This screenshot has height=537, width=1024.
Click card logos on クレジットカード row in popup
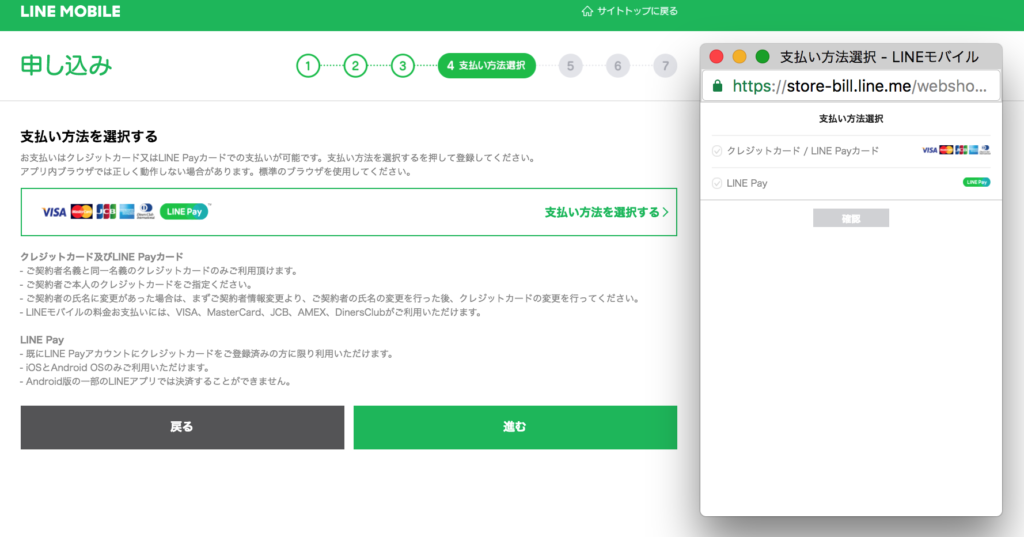[x=956, y=150]
